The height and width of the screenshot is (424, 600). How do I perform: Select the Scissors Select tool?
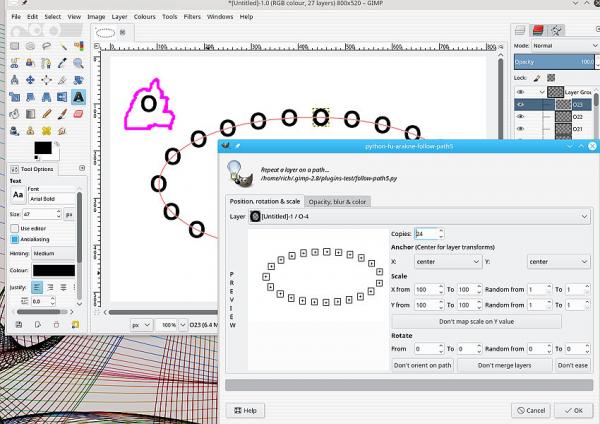15,63
